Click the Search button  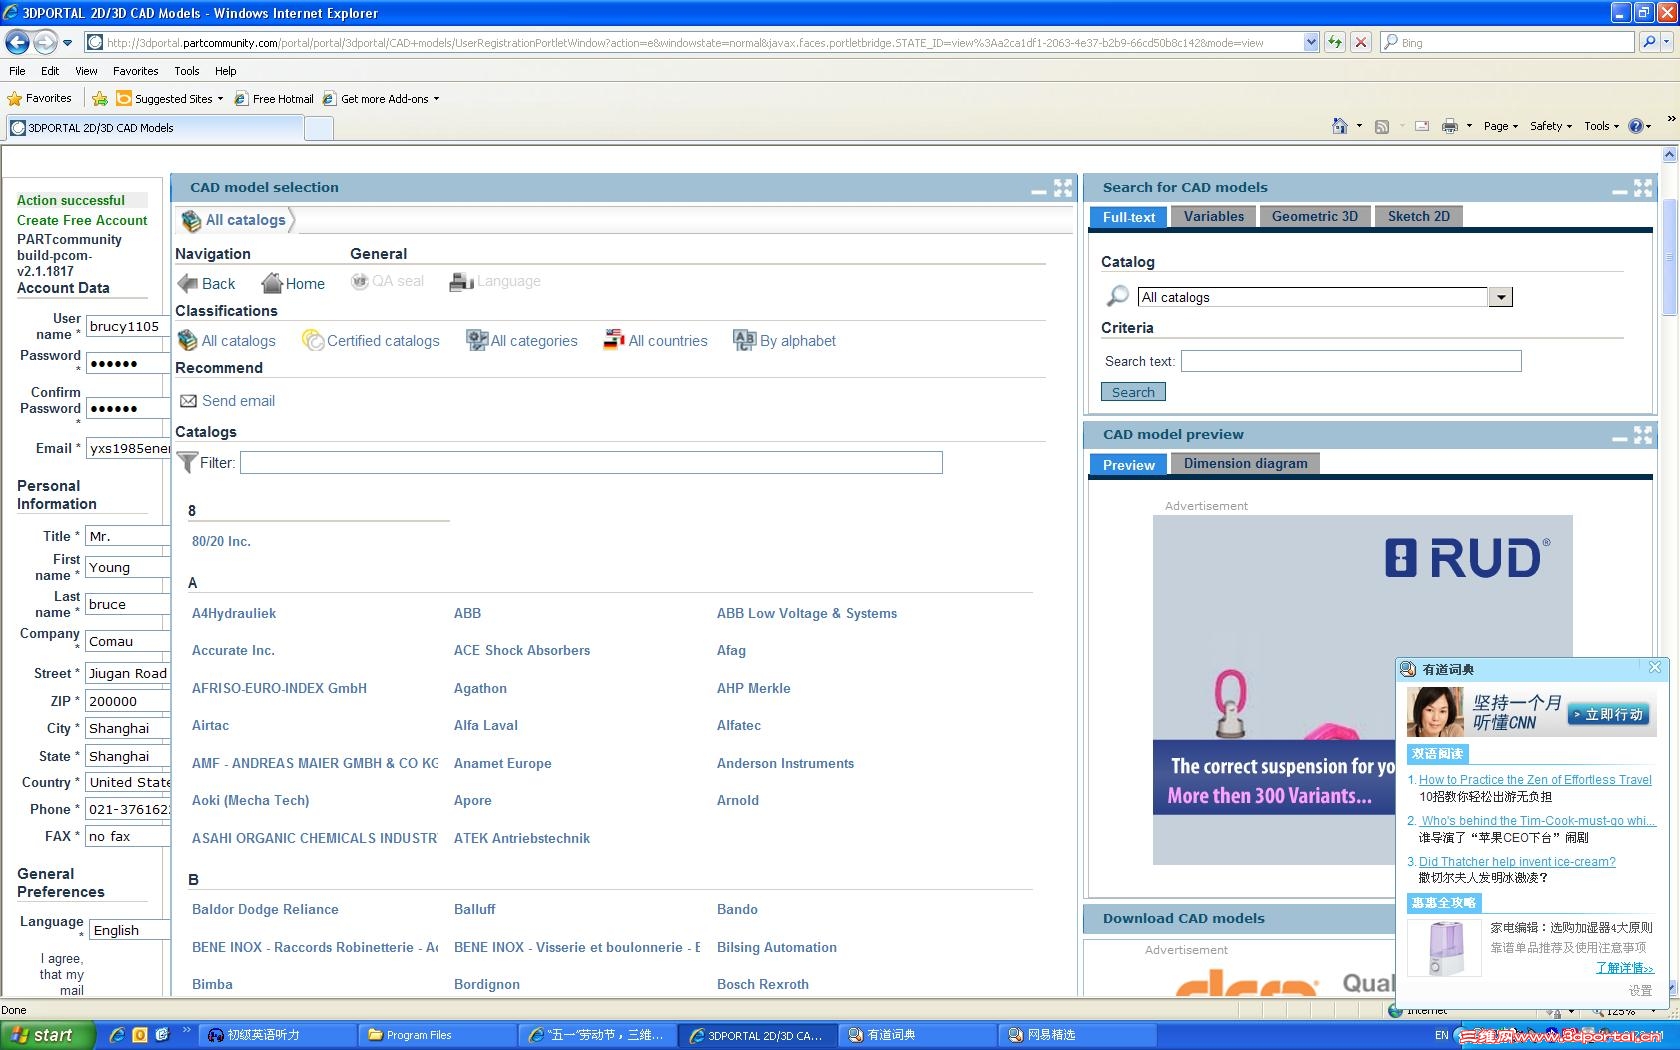[1133, 392]
